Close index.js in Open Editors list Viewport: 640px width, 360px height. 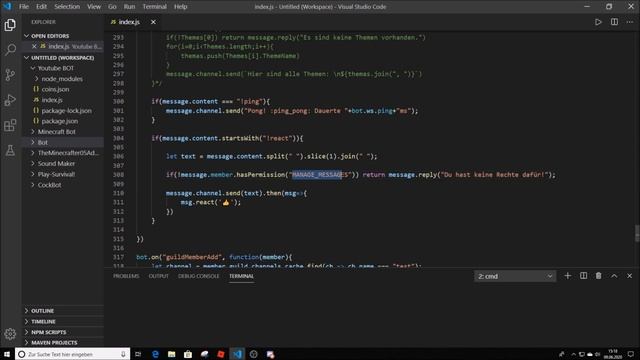[x=34, y=47]
